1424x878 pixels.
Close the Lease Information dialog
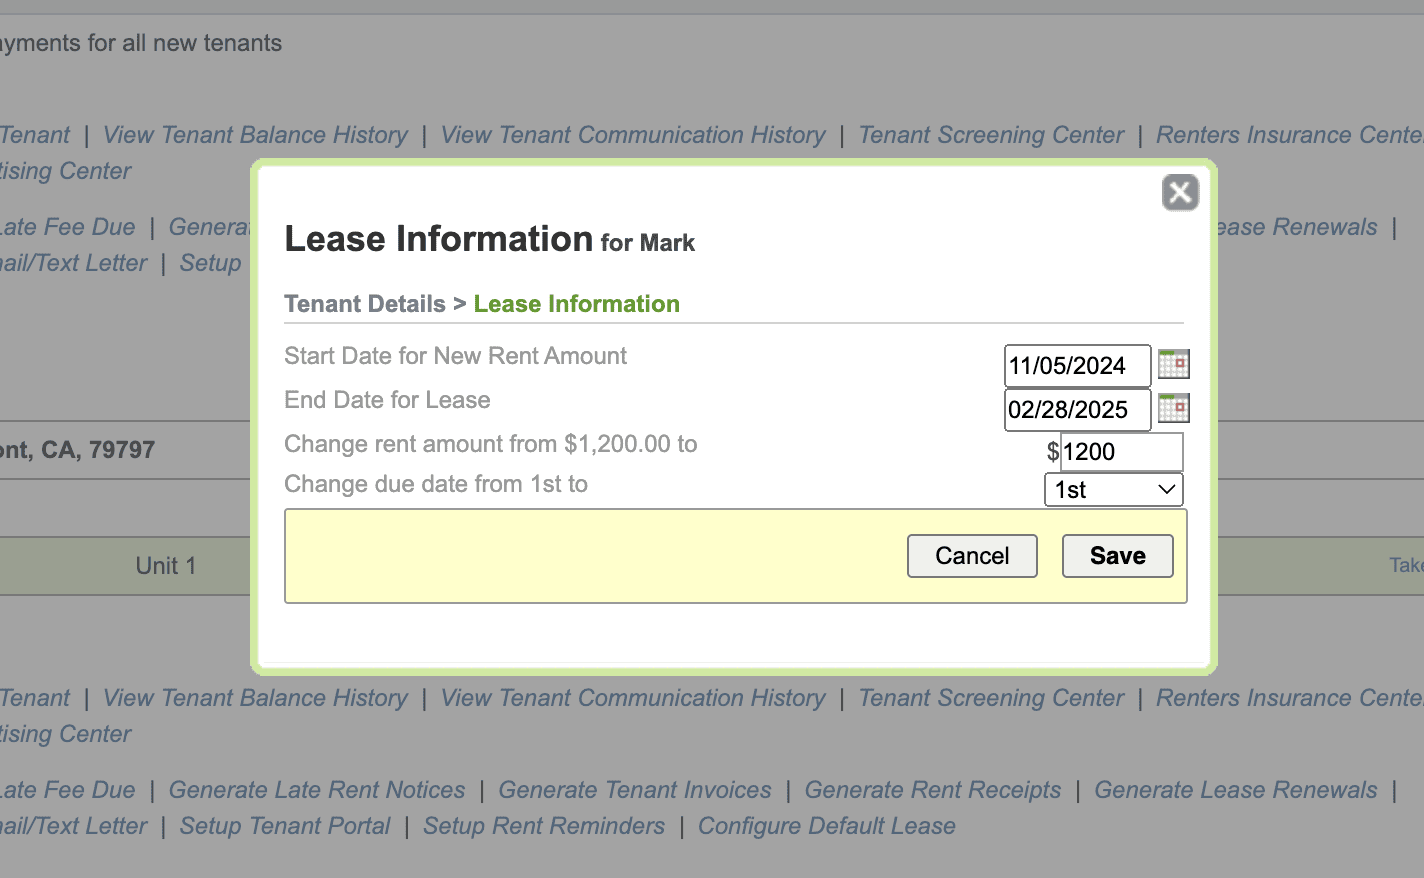click(1180, 192)
